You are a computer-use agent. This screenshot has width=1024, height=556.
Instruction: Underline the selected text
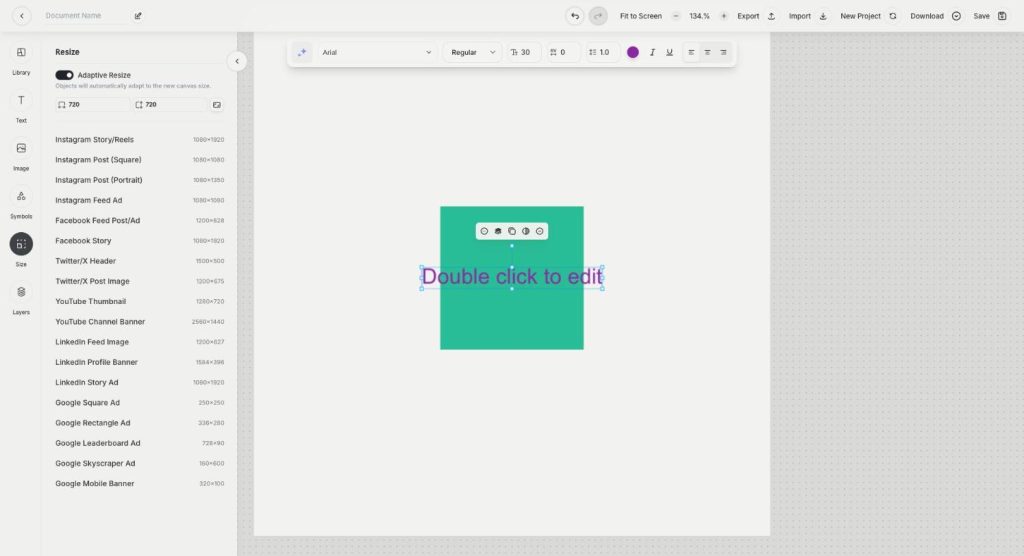click(x=669, y=52)
